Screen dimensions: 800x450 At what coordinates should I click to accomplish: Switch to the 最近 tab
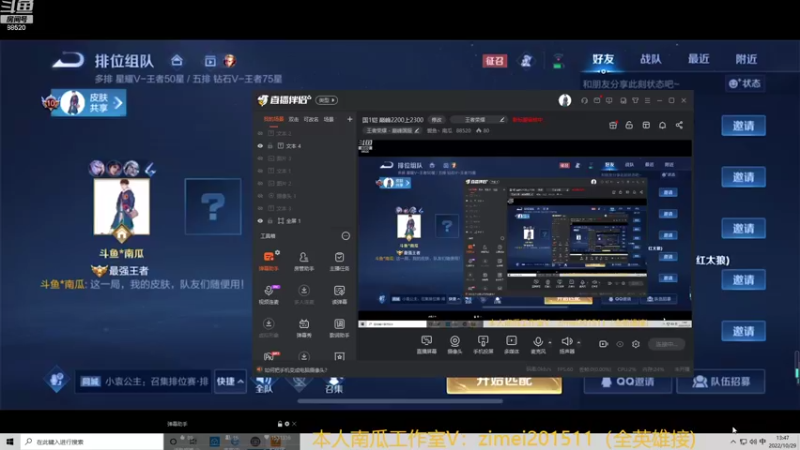coord(698,59)
